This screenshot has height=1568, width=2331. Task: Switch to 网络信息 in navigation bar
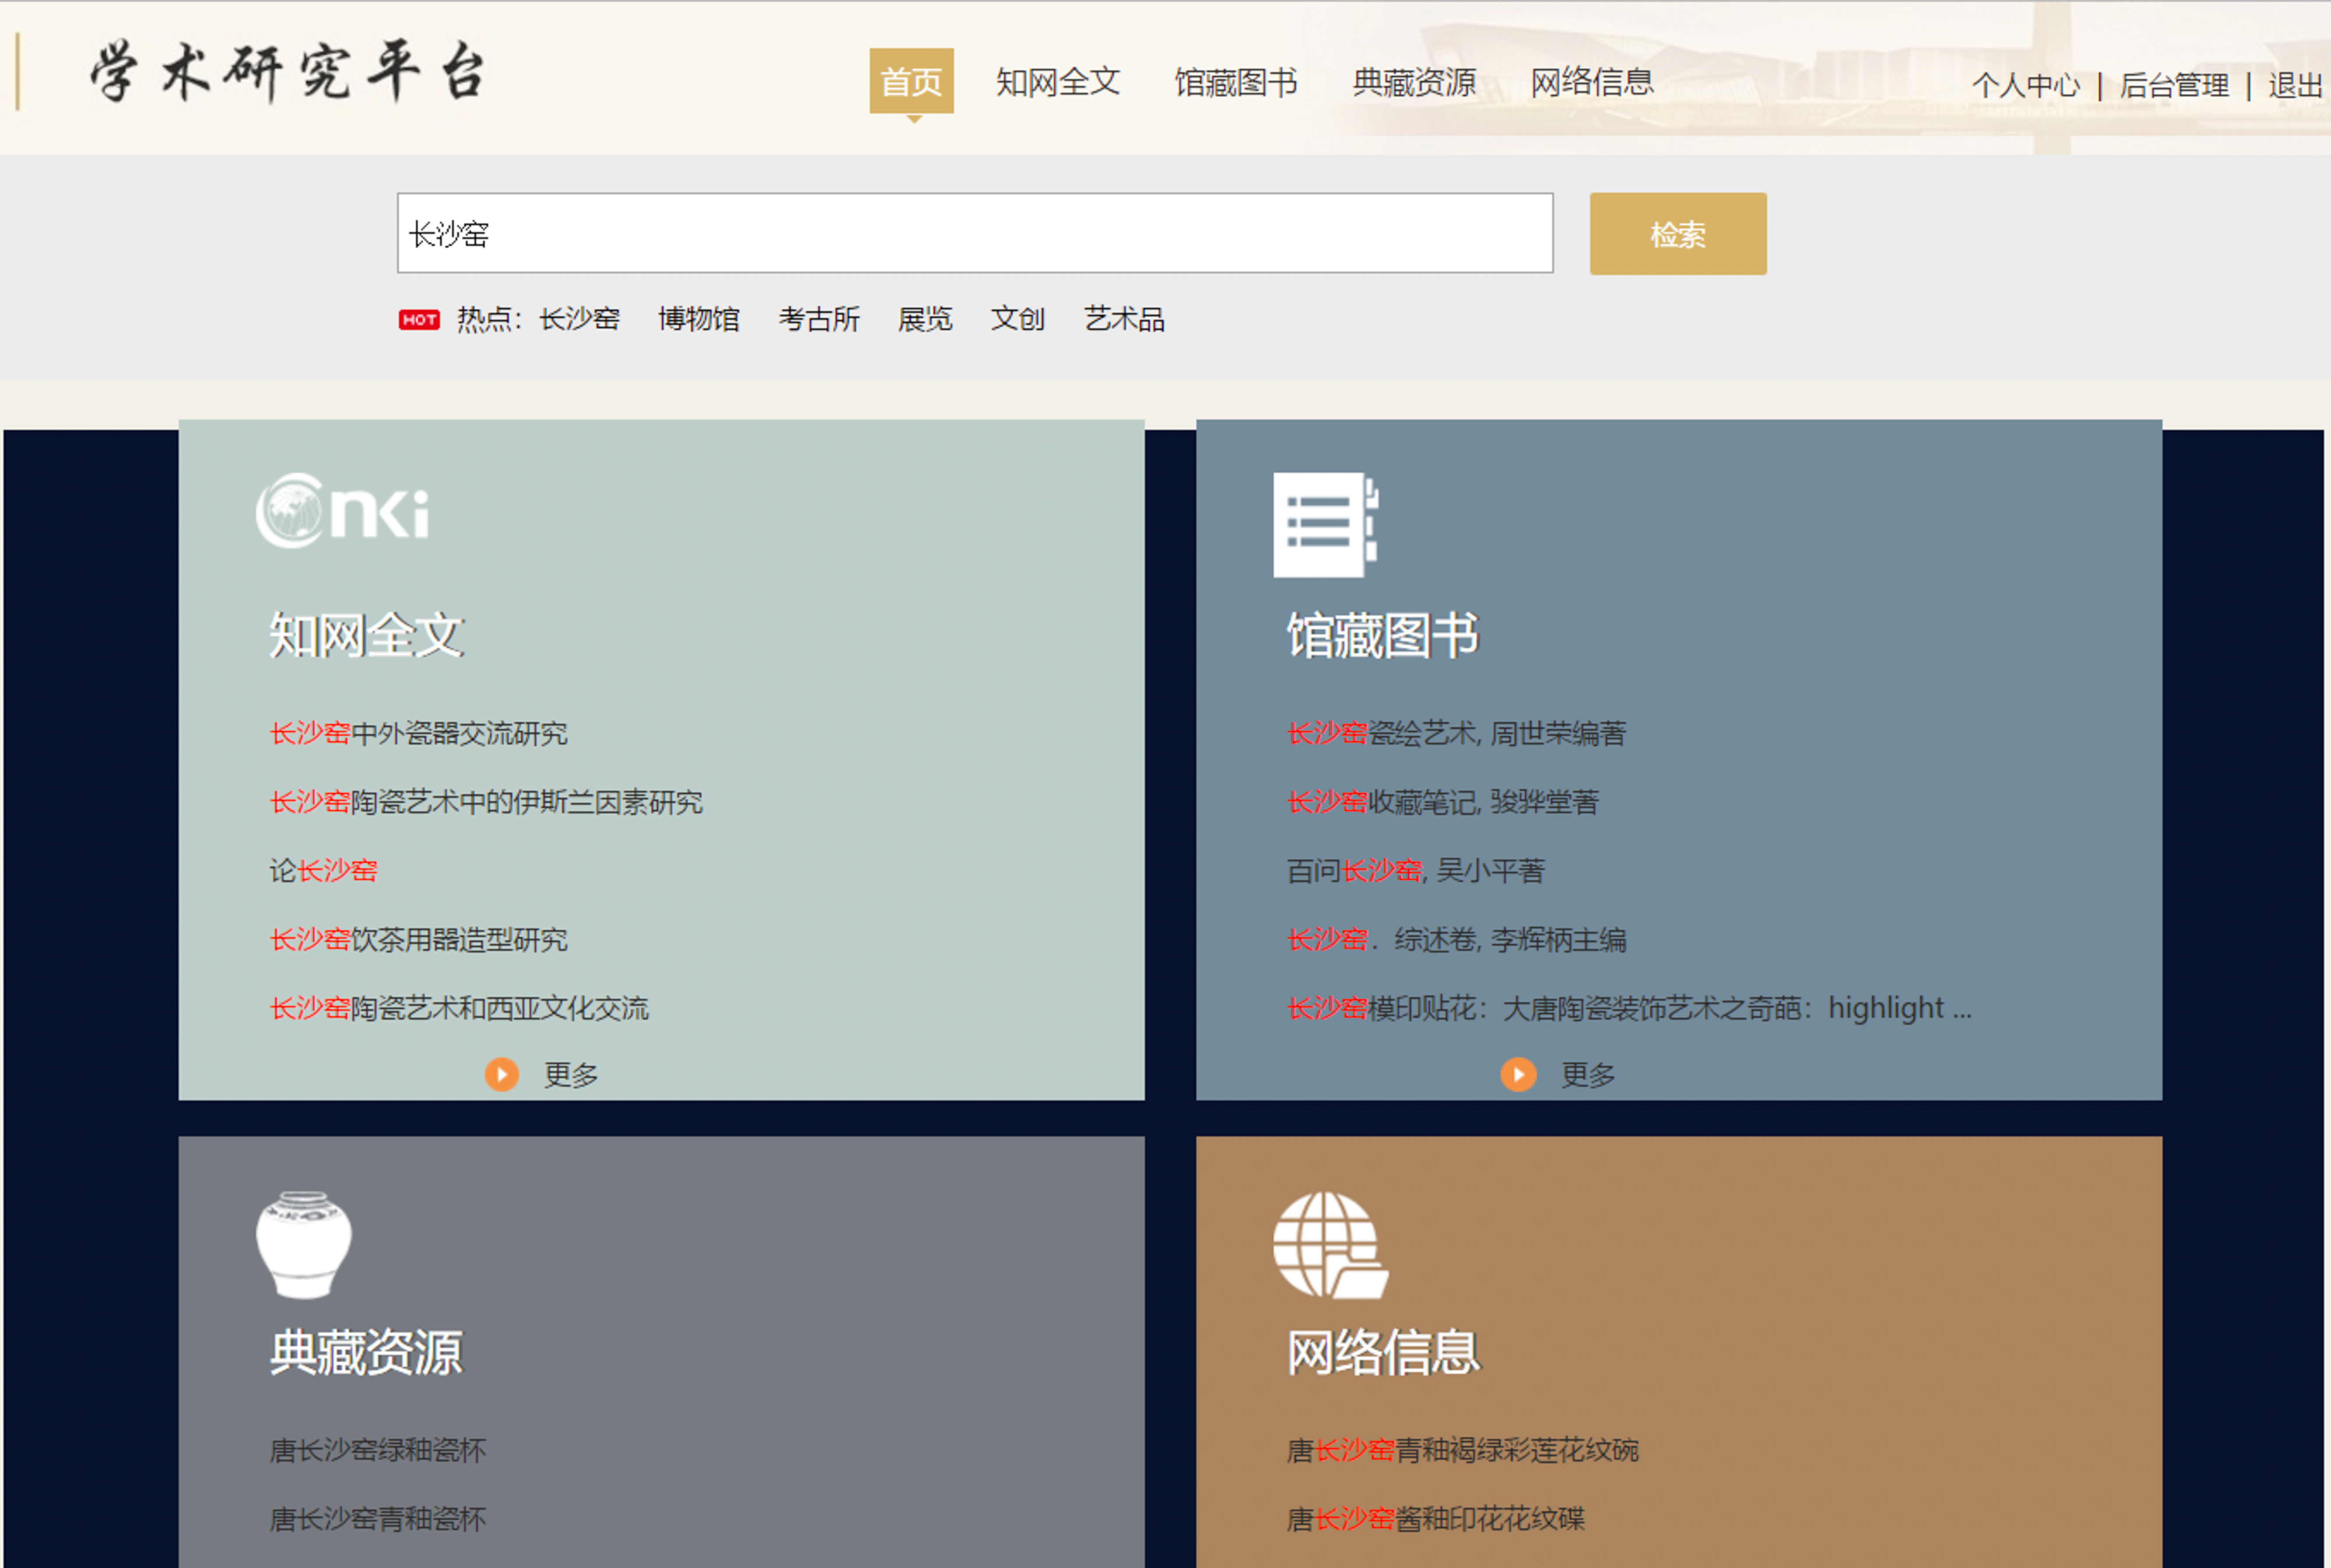point(1592,82)
